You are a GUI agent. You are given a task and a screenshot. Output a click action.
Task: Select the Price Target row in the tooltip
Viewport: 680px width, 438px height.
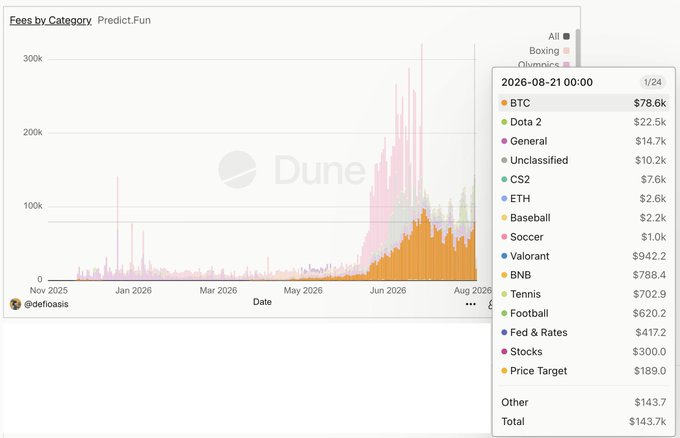click(x=583, y=371)
